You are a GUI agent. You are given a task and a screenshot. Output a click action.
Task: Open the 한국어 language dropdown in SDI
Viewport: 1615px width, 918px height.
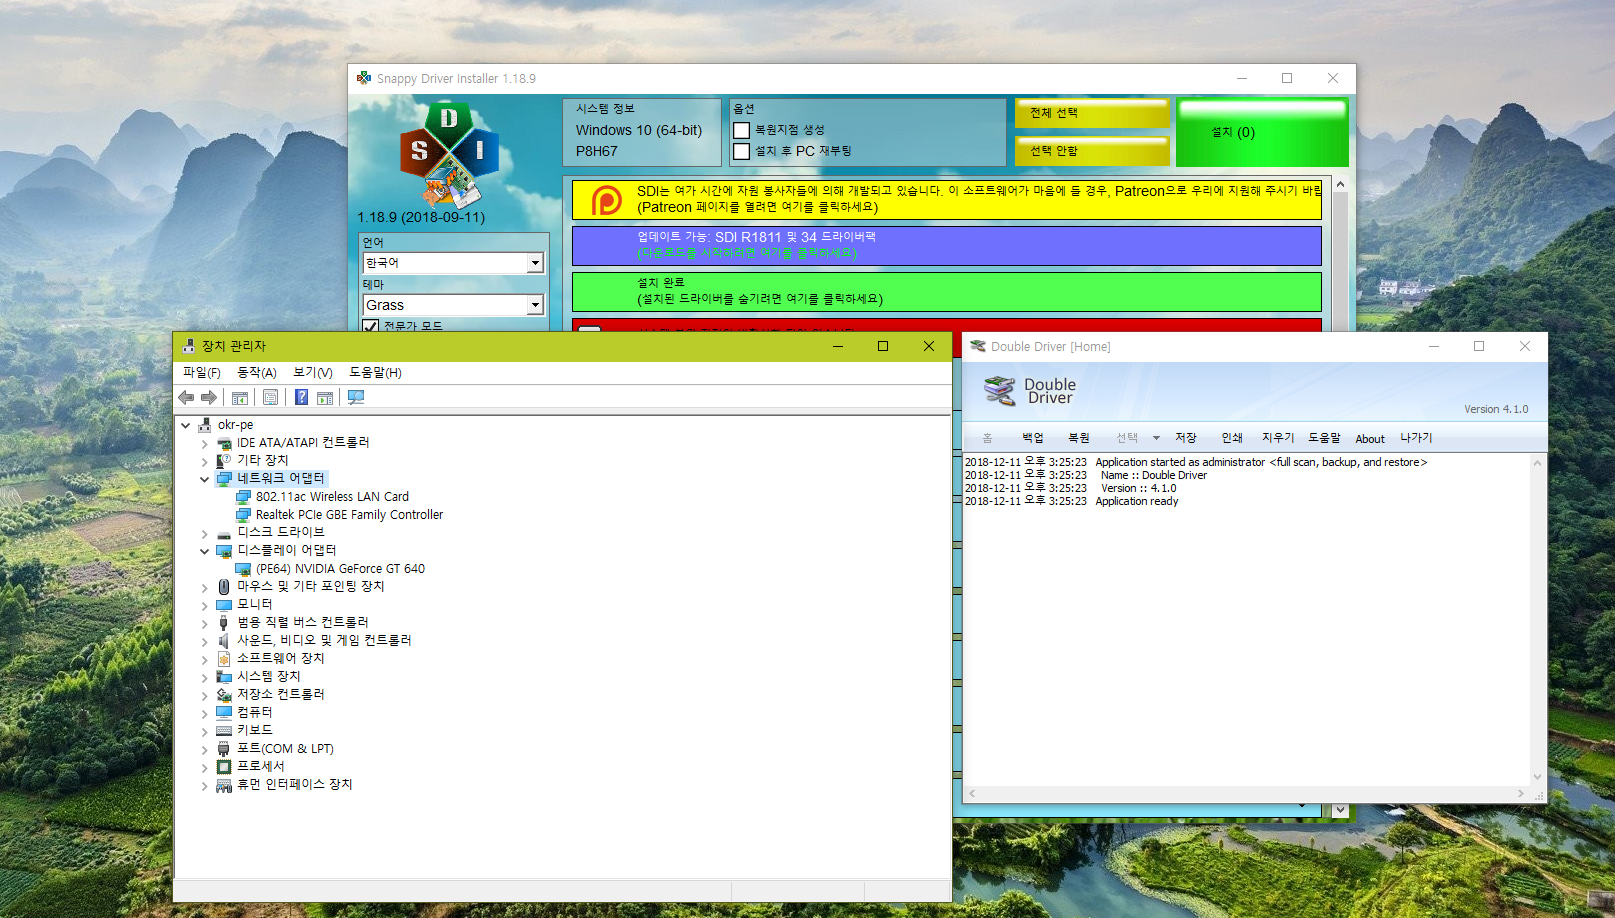coord(535,263)
